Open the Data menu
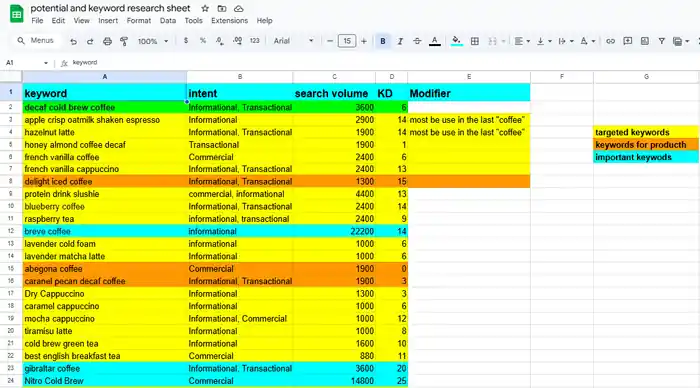700x388 pixels. click(x=168, y=21)
